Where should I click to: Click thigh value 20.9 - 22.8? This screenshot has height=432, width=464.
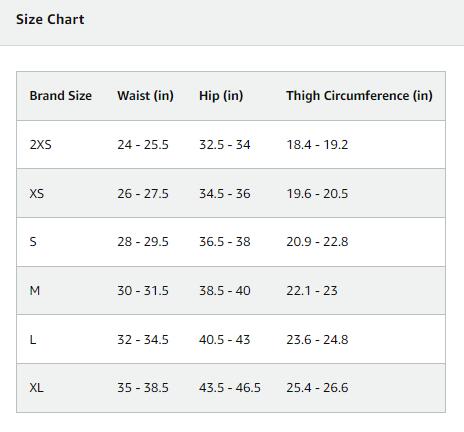tap(317, 242)
